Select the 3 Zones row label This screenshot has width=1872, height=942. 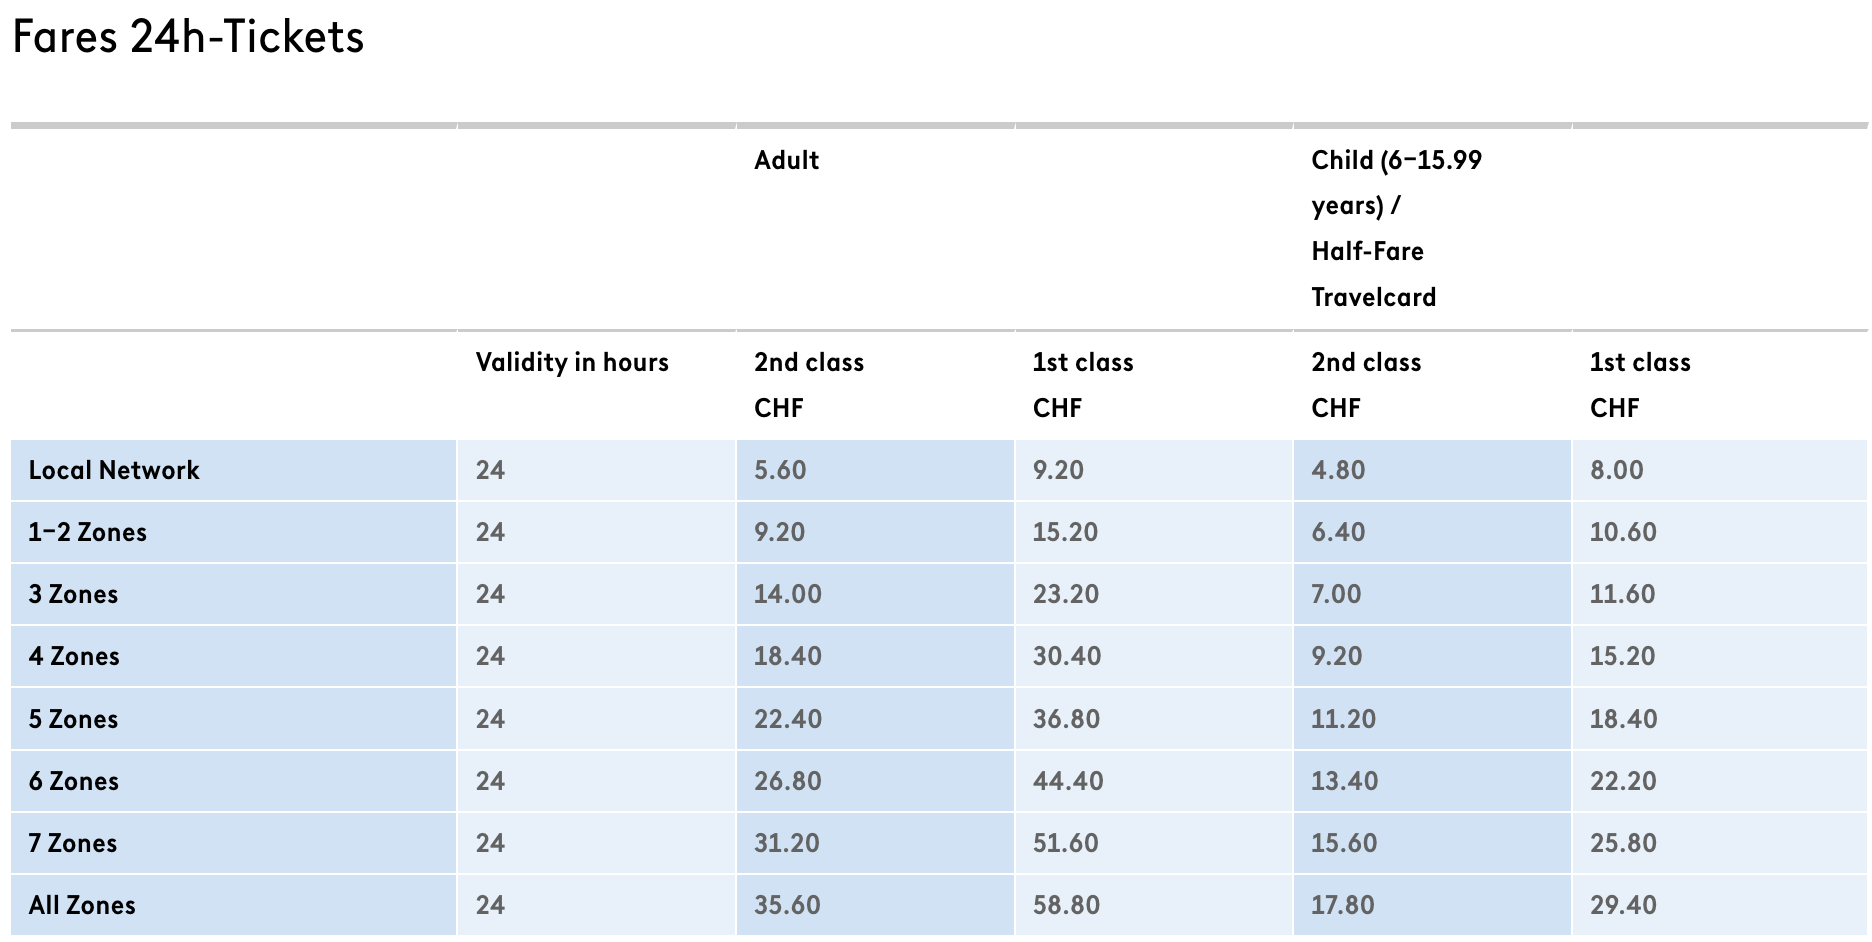(x=73, y=594)
